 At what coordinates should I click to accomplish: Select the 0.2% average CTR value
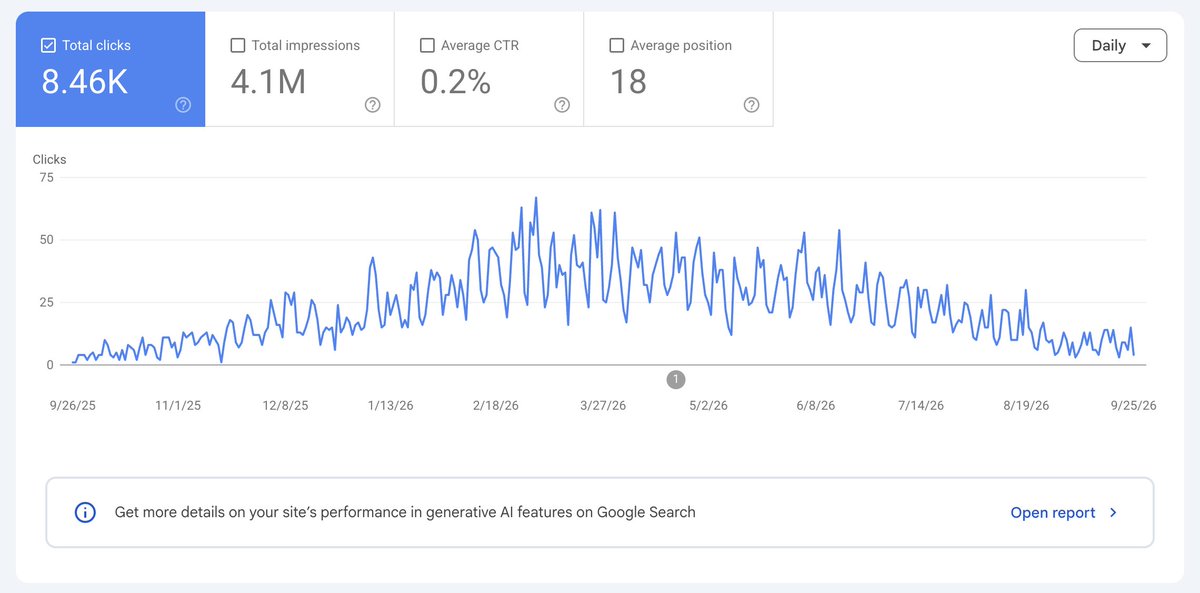click(455, 82)
